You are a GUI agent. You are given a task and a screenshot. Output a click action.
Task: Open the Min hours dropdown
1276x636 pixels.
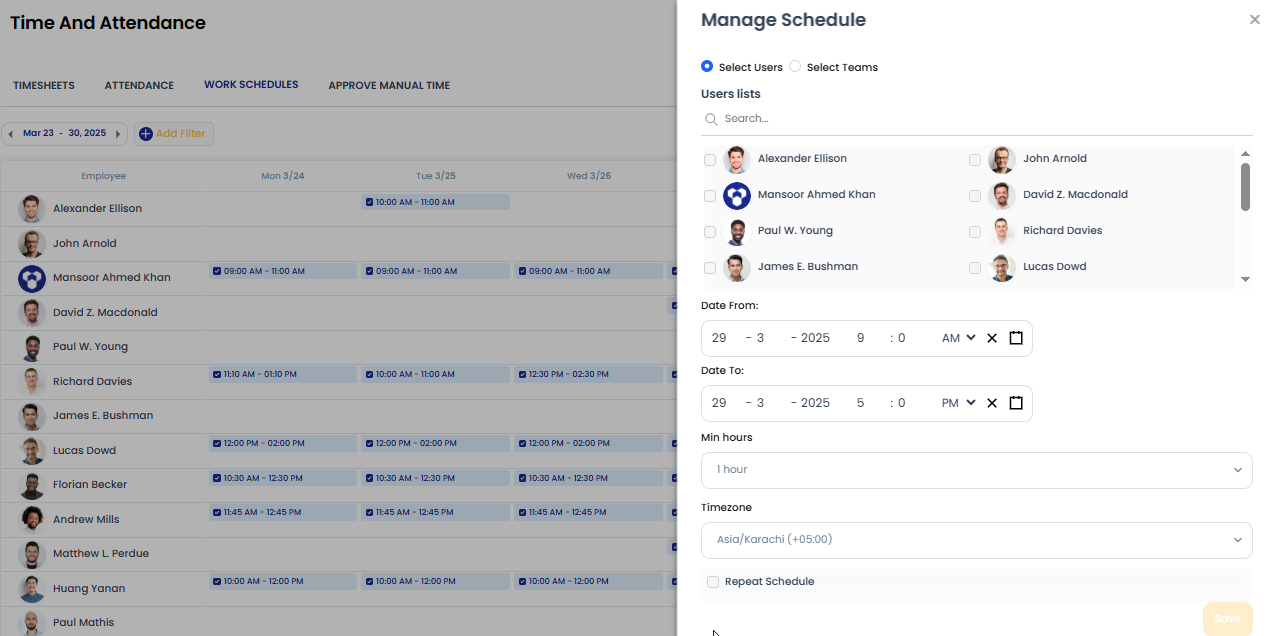tap(976, 470)
